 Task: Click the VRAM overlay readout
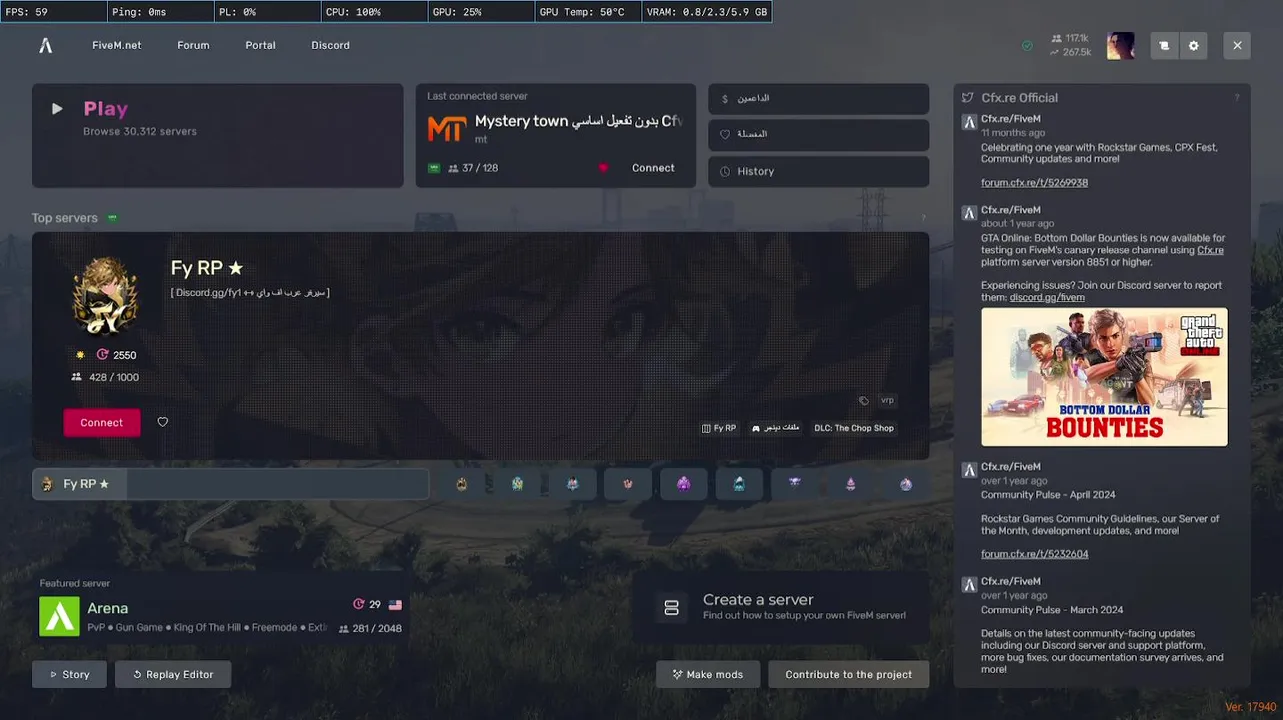point(706,12)
